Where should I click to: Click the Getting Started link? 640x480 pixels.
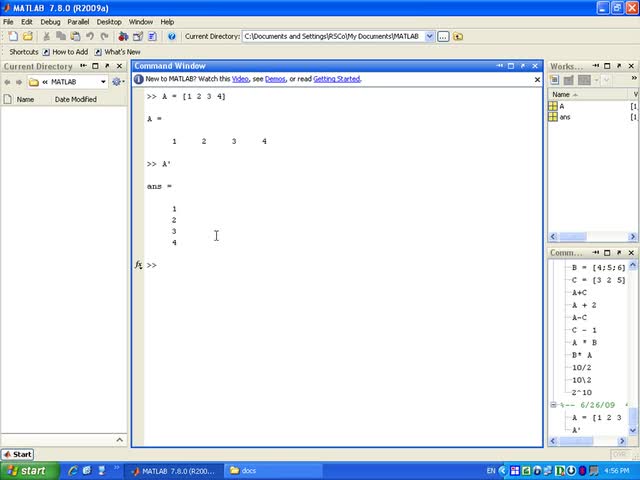(337, 79)
